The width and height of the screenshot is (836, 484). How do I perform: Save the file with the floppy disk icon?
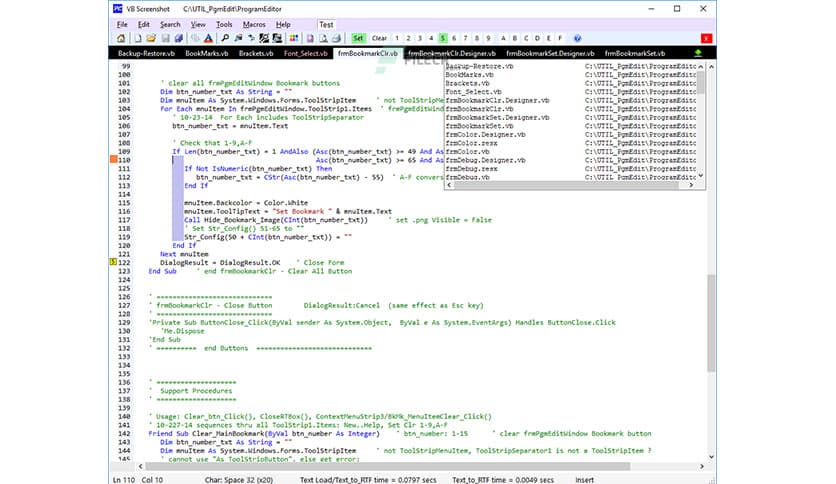pyautogui.click(x=165, y=38)
